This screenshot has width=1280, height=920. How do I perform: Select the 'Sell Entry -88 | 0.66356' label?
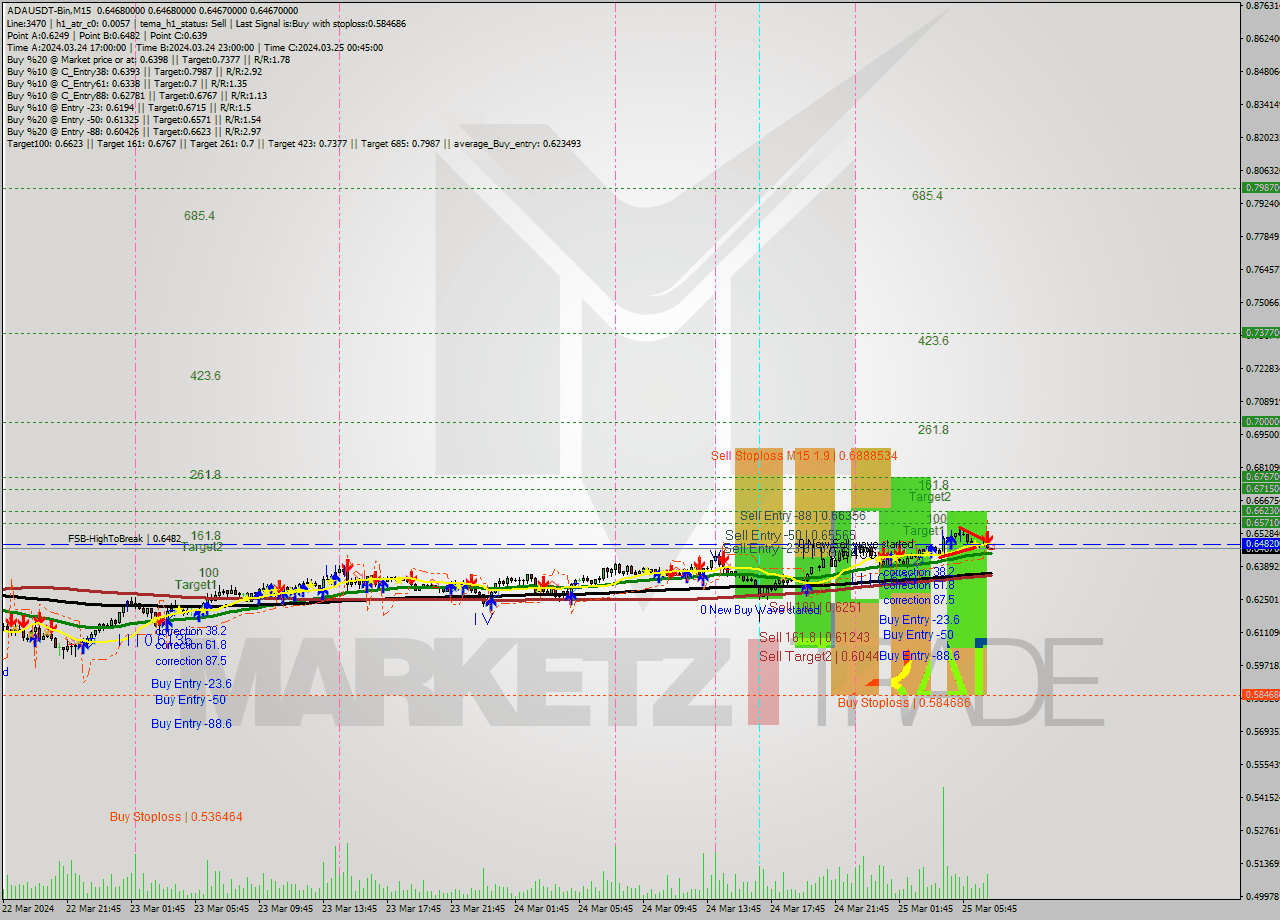[801, 516]
